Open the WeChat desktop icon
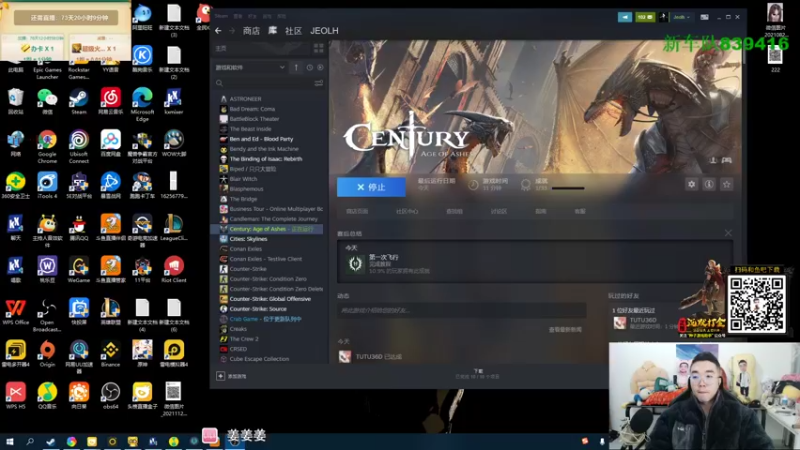 [x=47, y=102]
